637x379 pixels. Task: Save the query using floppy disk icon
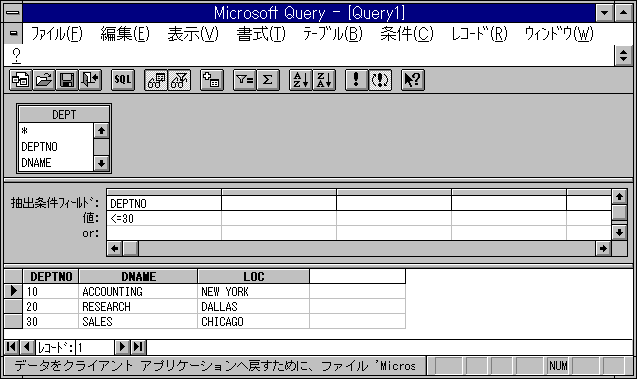click(x=67, y=80)
